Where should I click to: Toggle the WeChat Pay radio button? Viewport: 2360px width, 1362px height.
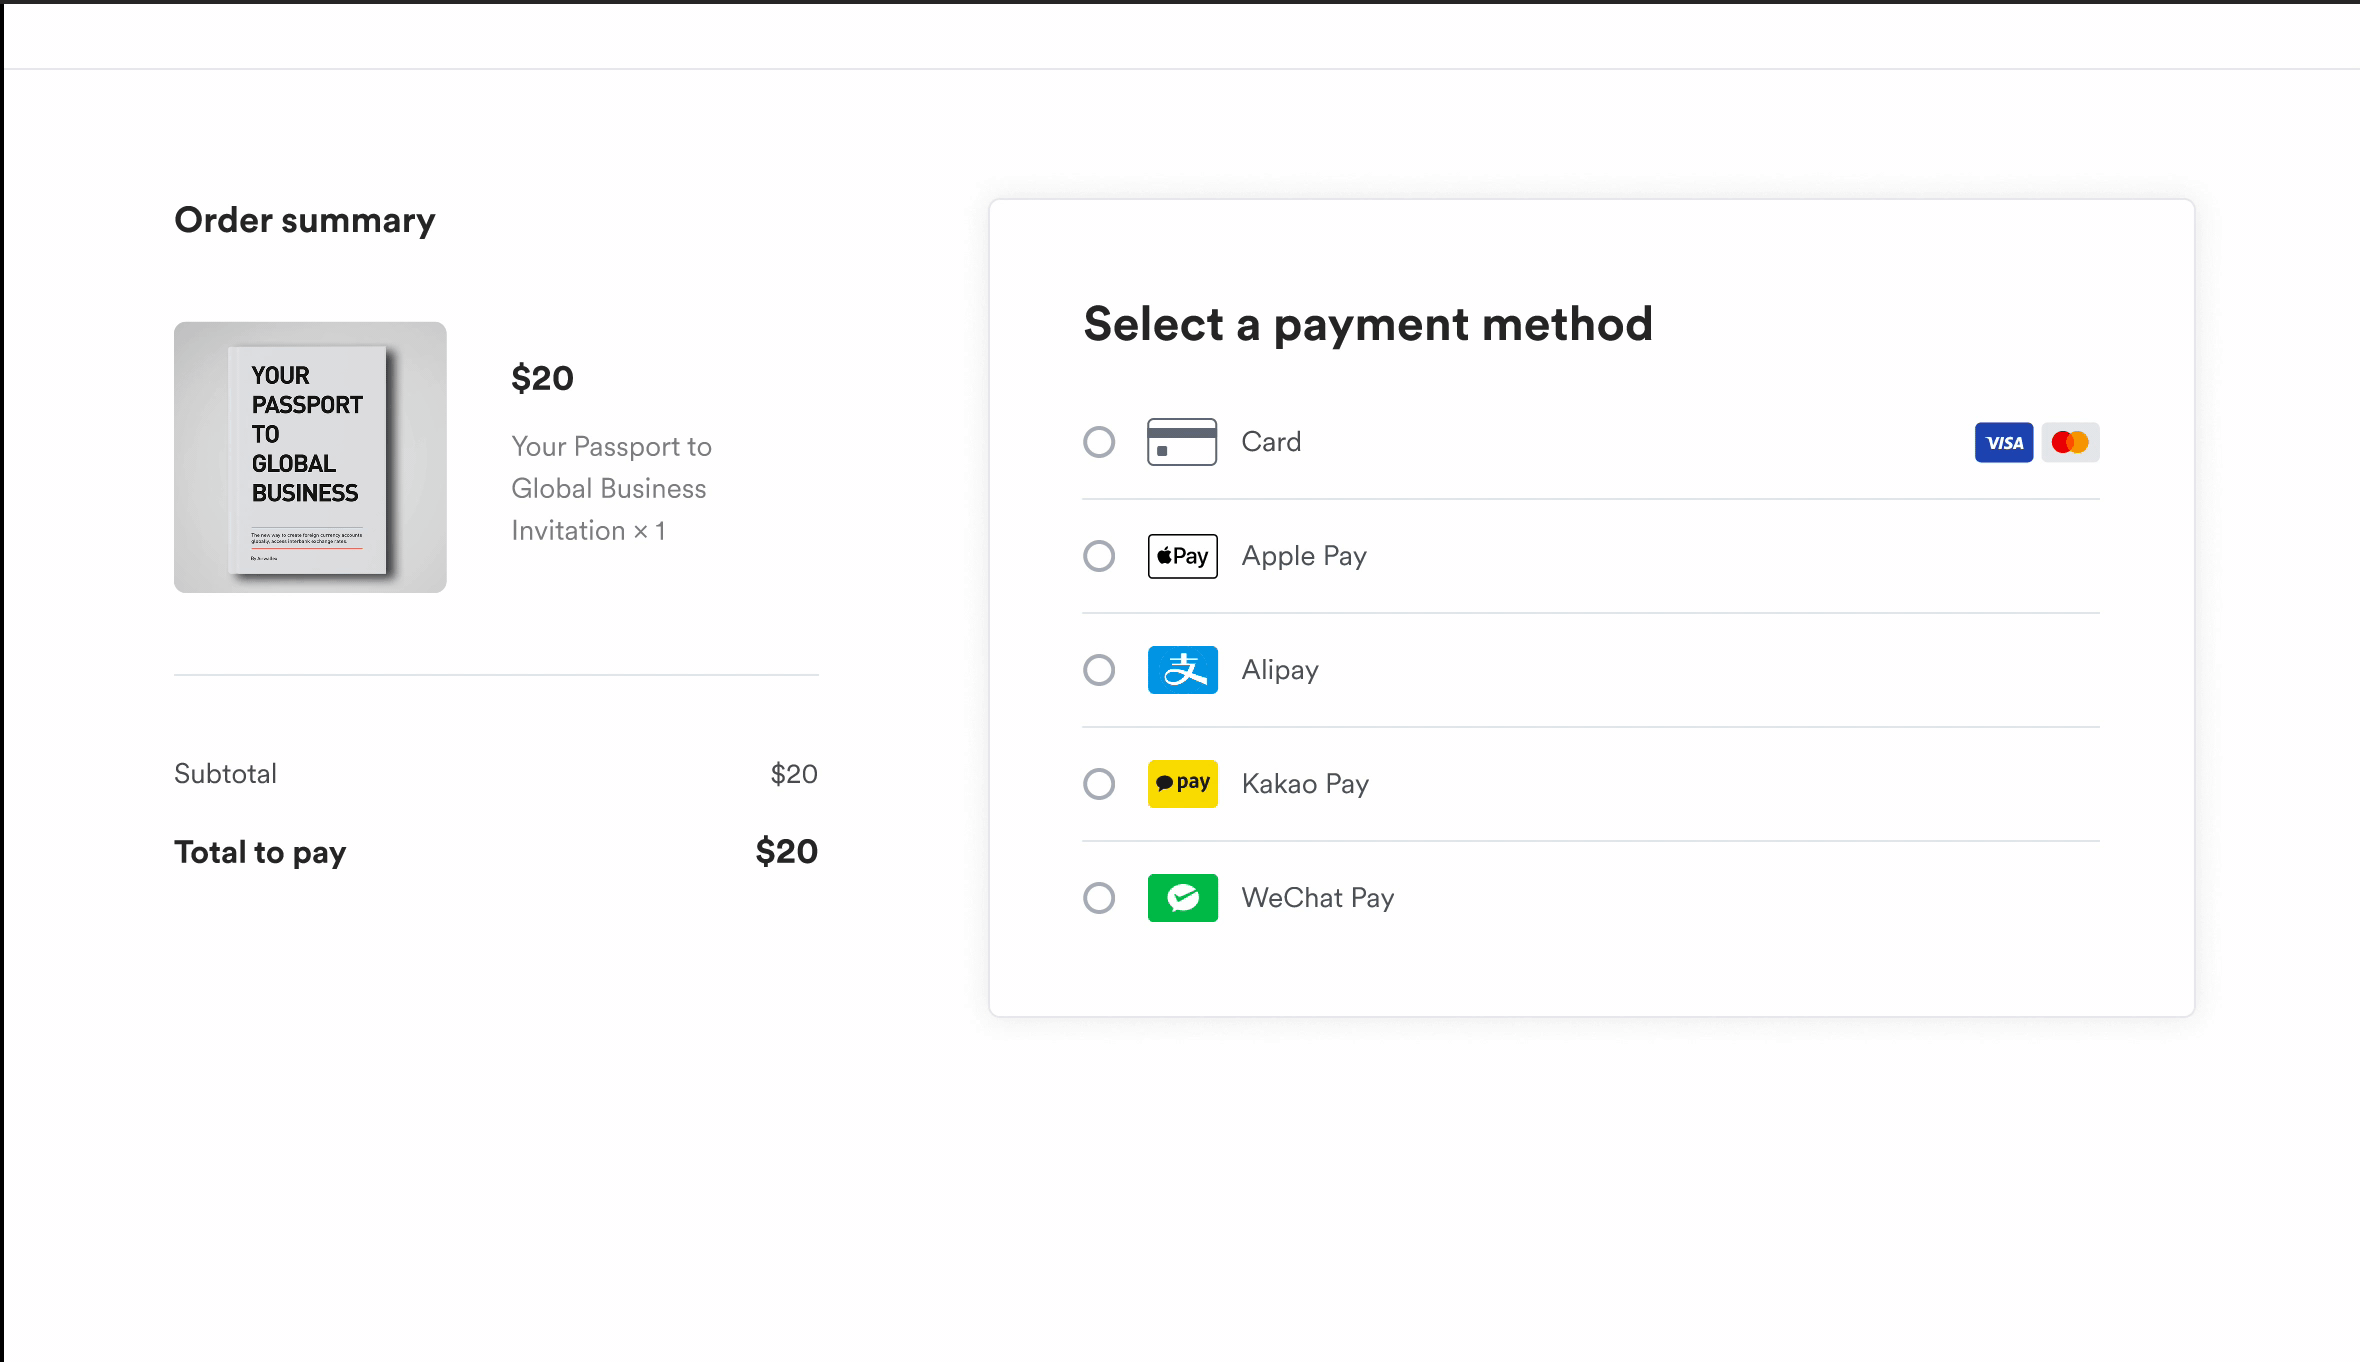coord(1099,897)
